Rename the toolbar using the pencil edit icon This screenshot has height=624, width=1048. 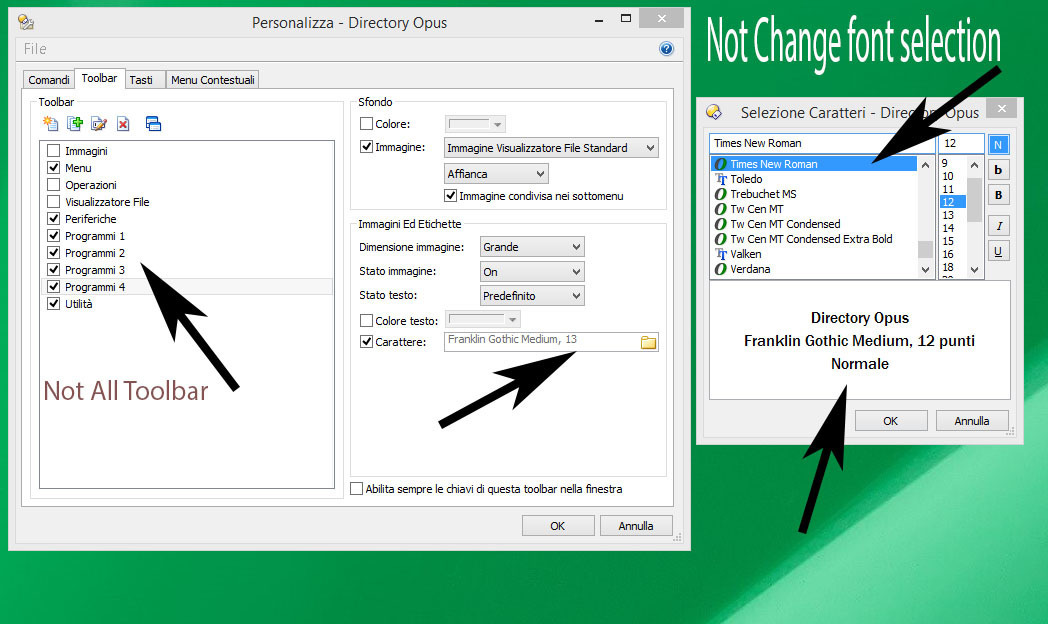(x=99, y=124)
